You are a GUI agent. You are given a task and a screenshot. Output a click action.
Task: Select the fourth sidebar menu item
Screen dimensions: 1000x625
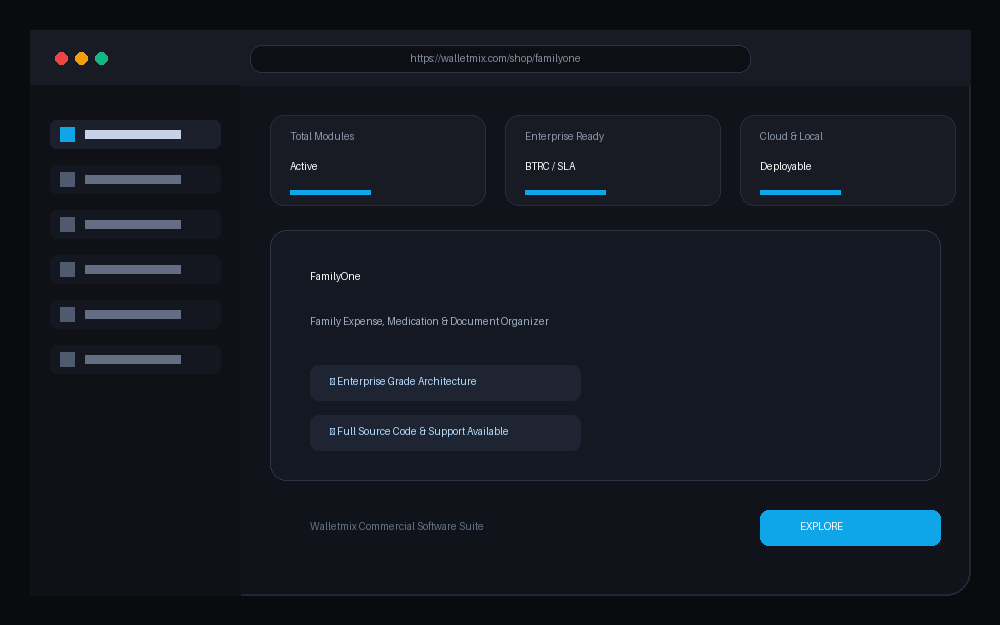pyautogui.click(x=135, y=270)
